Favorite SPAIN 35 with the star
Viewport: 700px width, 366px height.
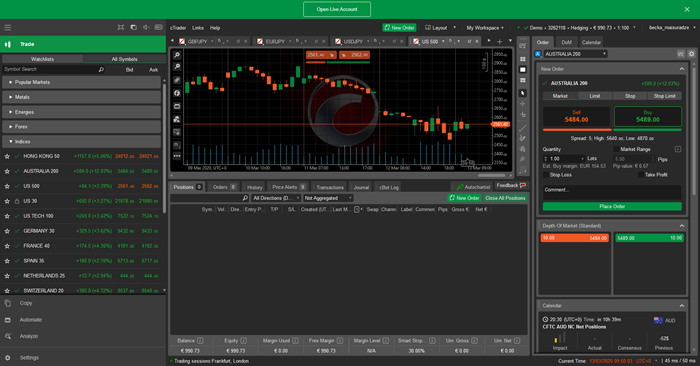pyautogui.click(x=7, y=261)
